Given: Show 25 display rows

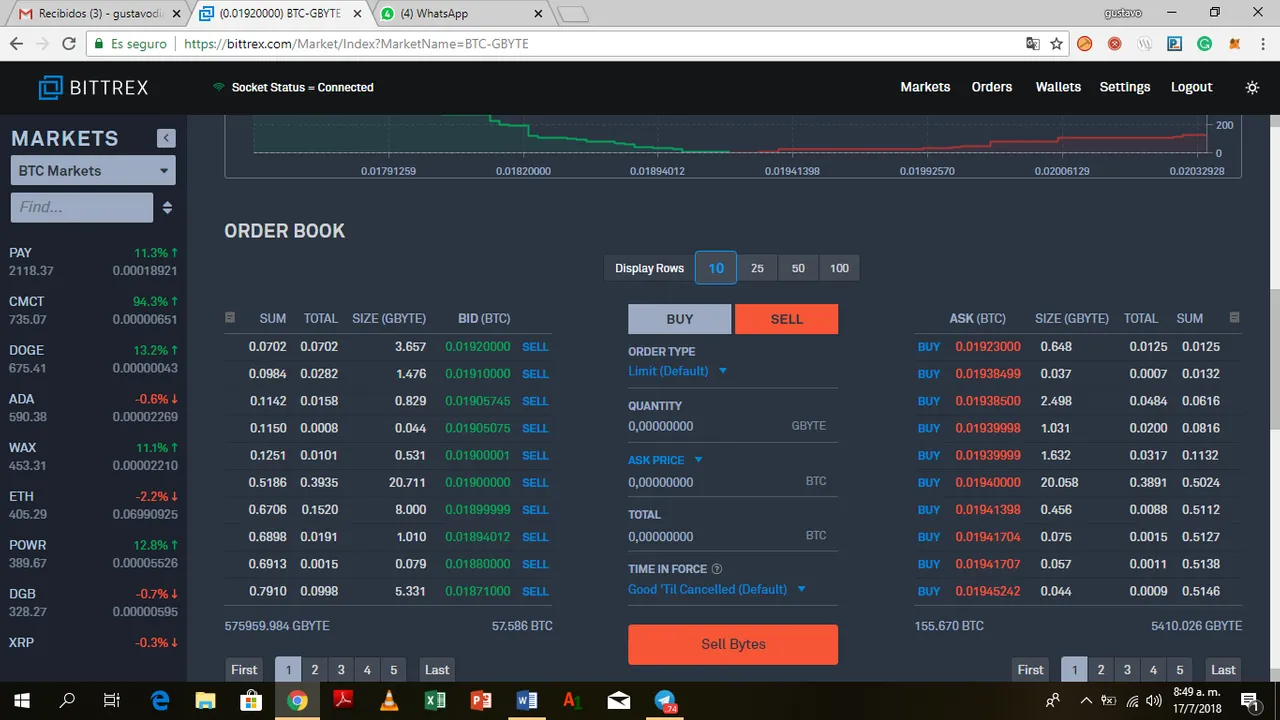Looking at the screenshot, I should [757, 268].
